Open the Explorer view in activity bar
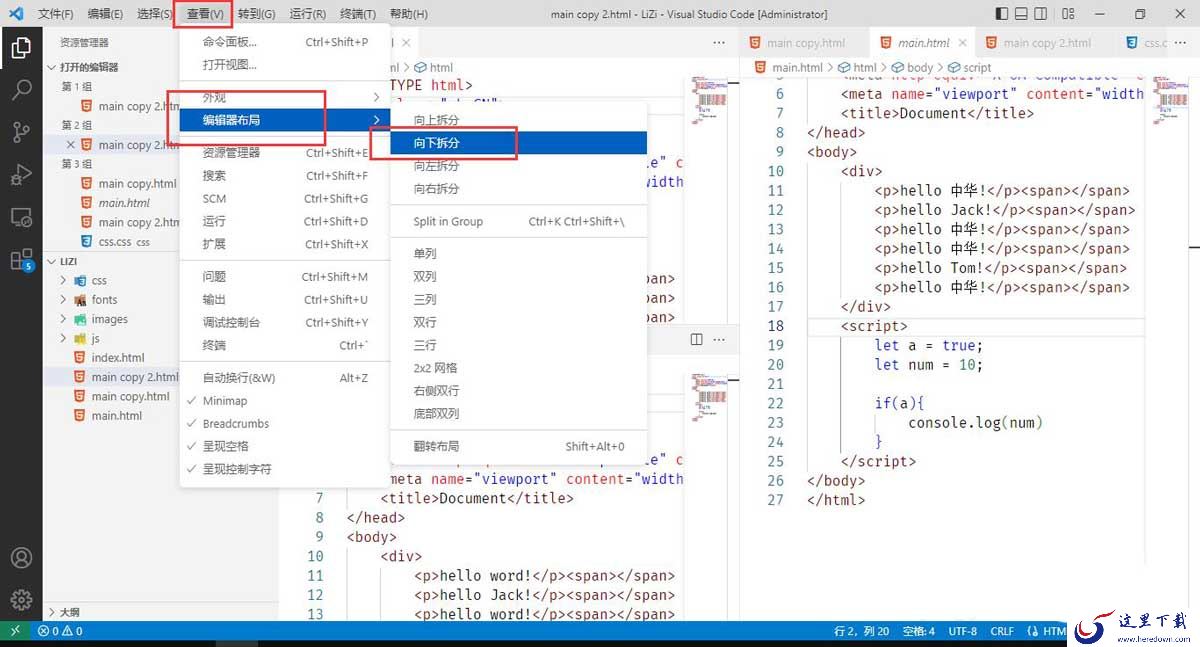Image resolution: width=1200 pixels, height=647 pixels. tap(21, 47)
